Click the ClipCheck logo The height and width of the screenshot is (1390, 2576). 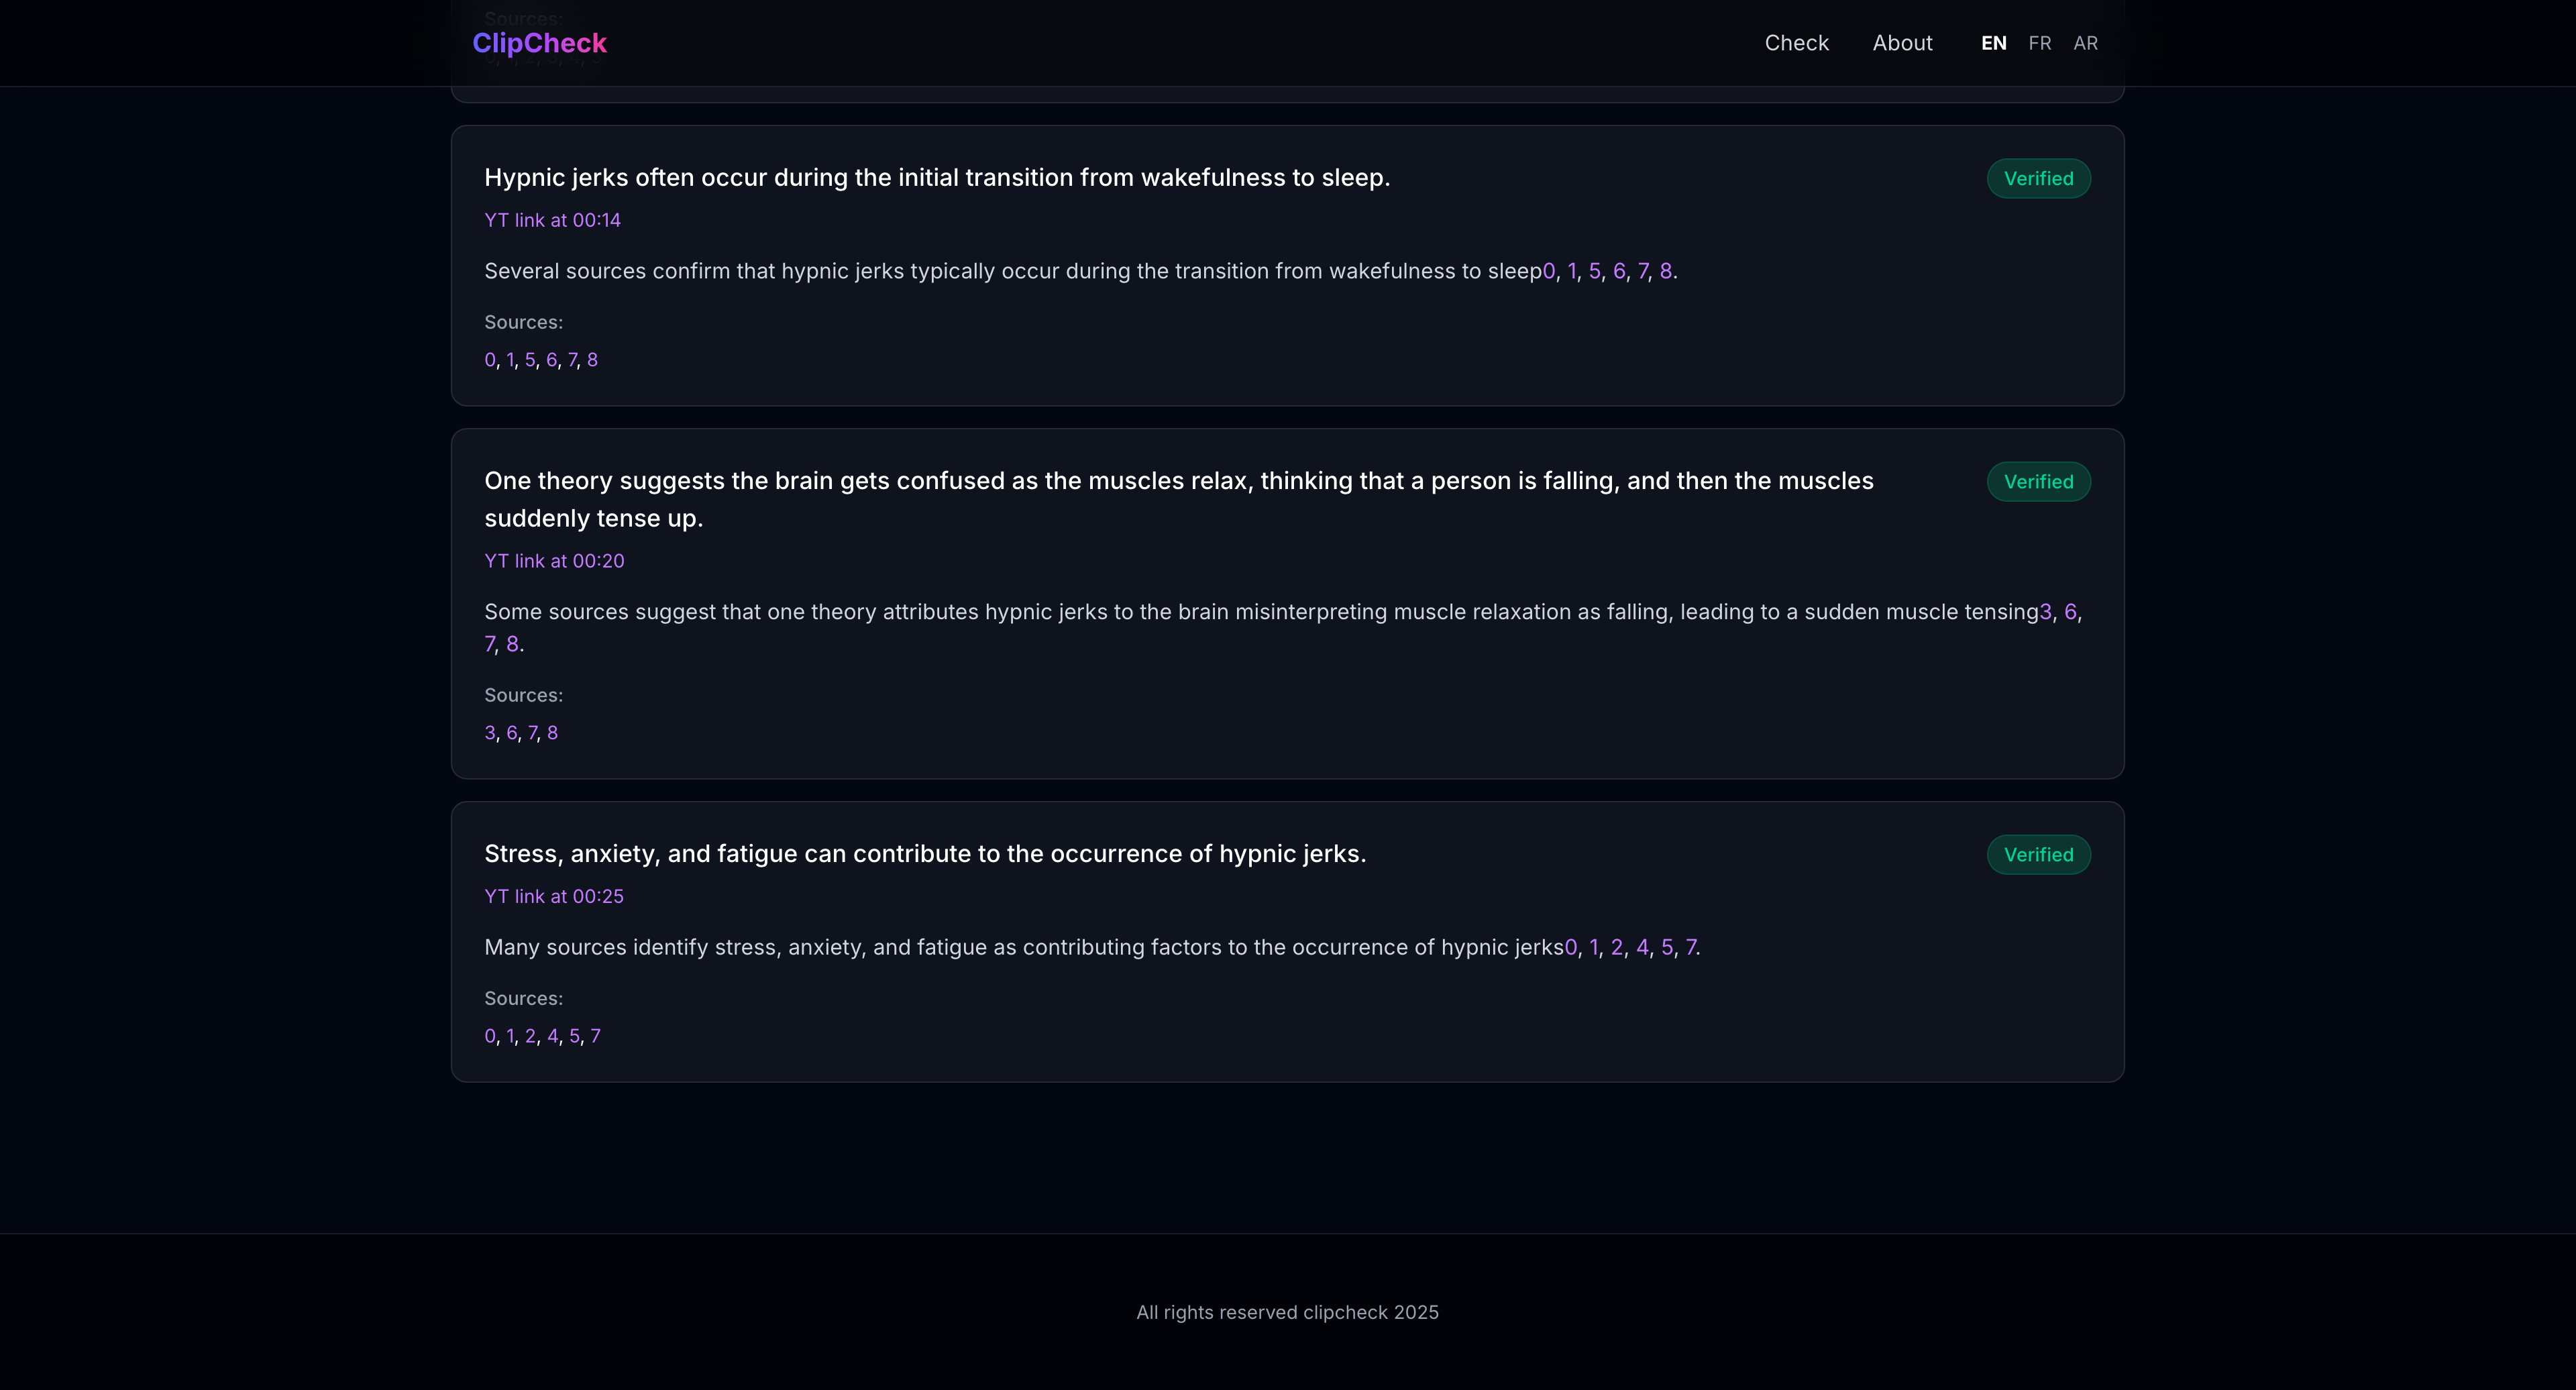pos(539,43)
